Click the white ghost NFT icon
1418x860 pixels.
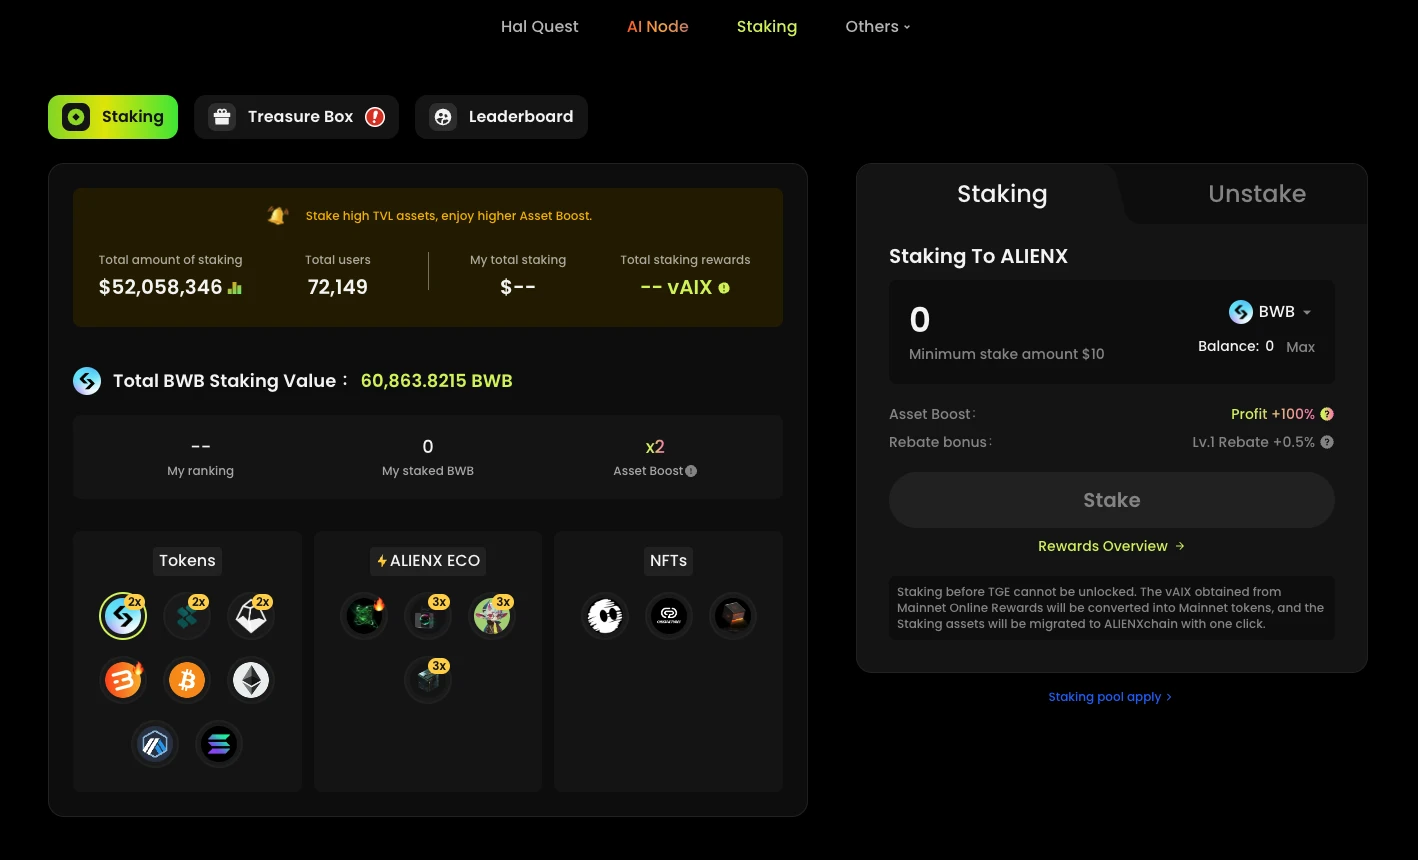pyautogui.click(x=605, y=616)
